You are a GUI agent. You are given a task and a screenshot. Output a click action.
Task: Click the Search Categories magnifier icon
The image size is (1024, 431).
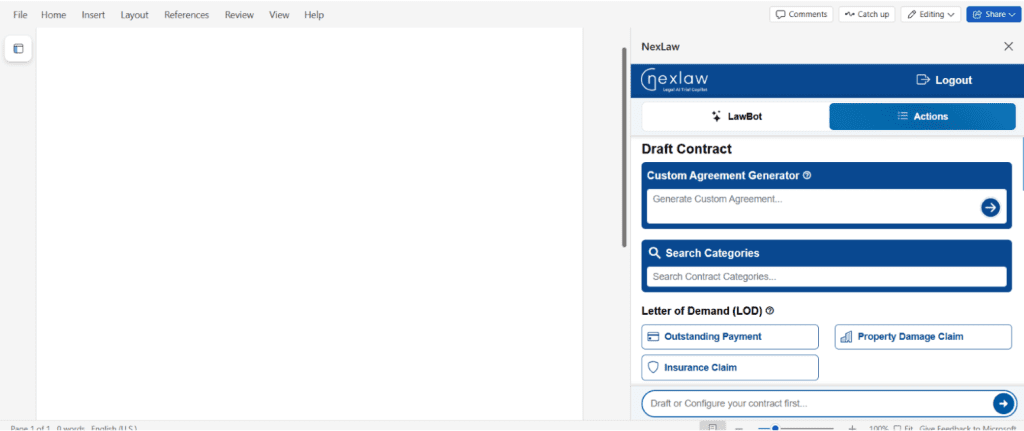coord(654,253)
